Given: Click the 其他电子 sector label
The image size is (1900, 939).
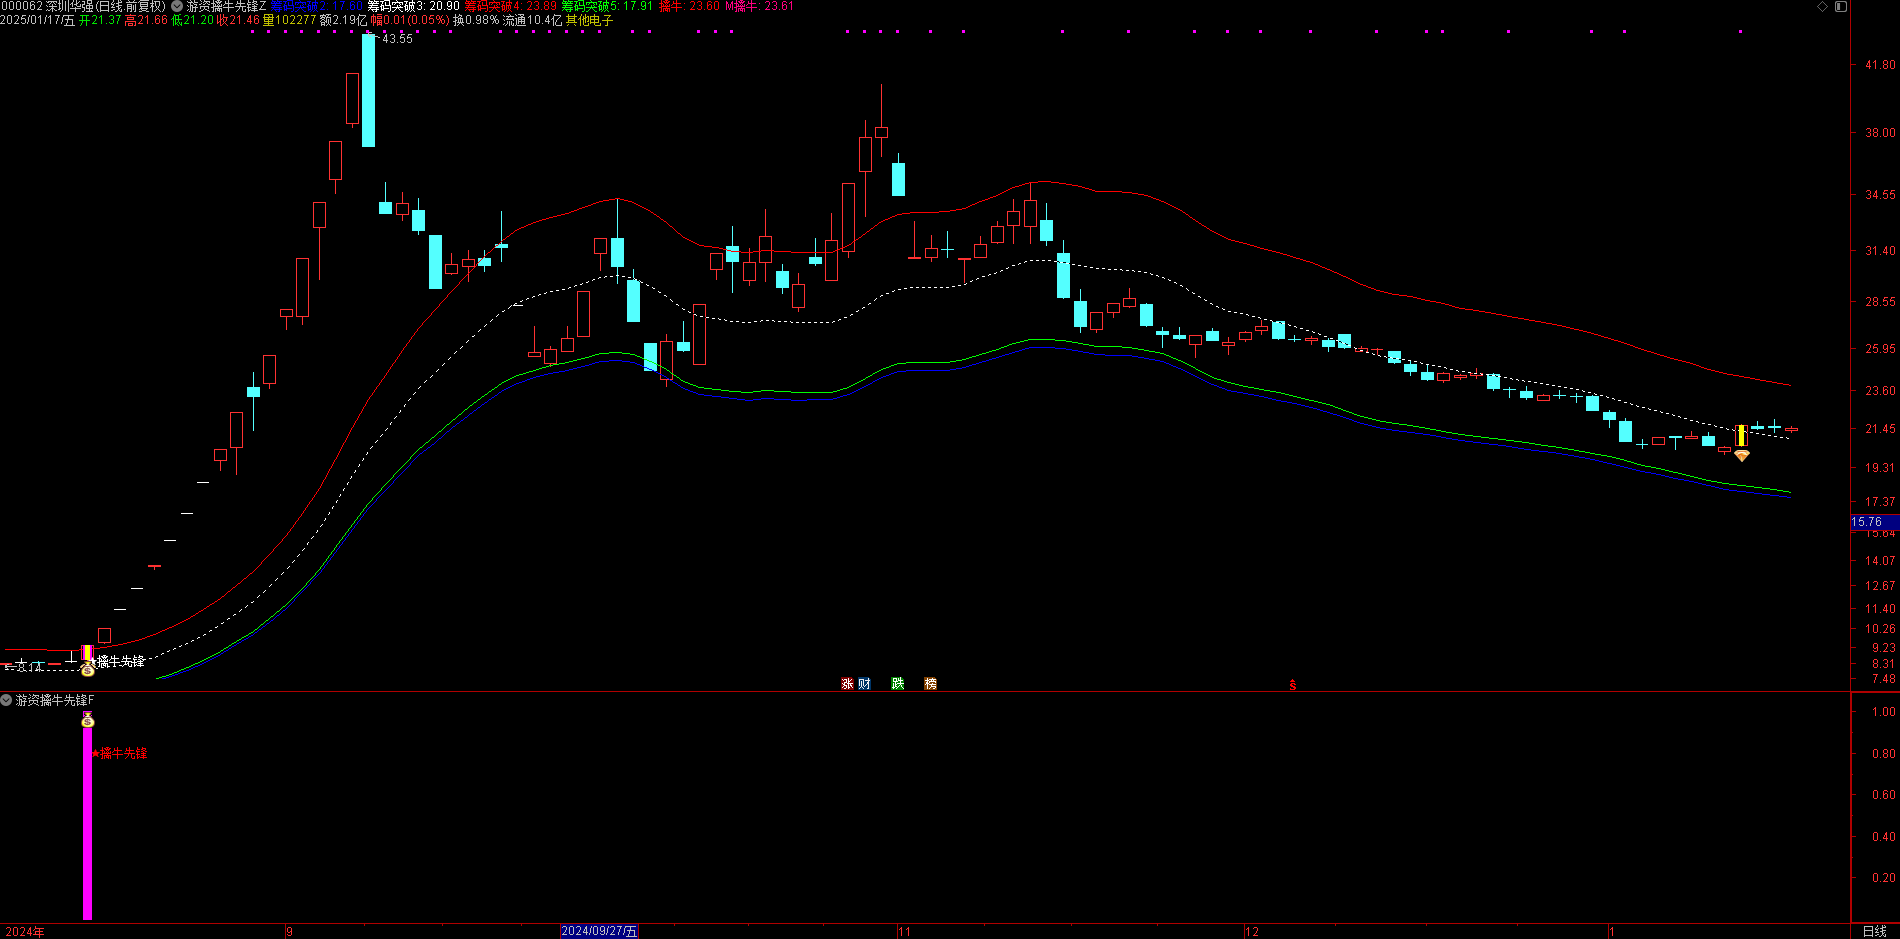Looking at the screenshot, I should (x=590, y=20).
